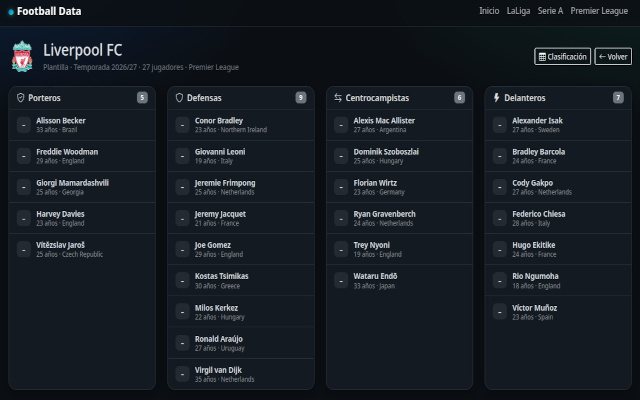
Task: Open the Premier League navigation link
Action: [599, 11]
